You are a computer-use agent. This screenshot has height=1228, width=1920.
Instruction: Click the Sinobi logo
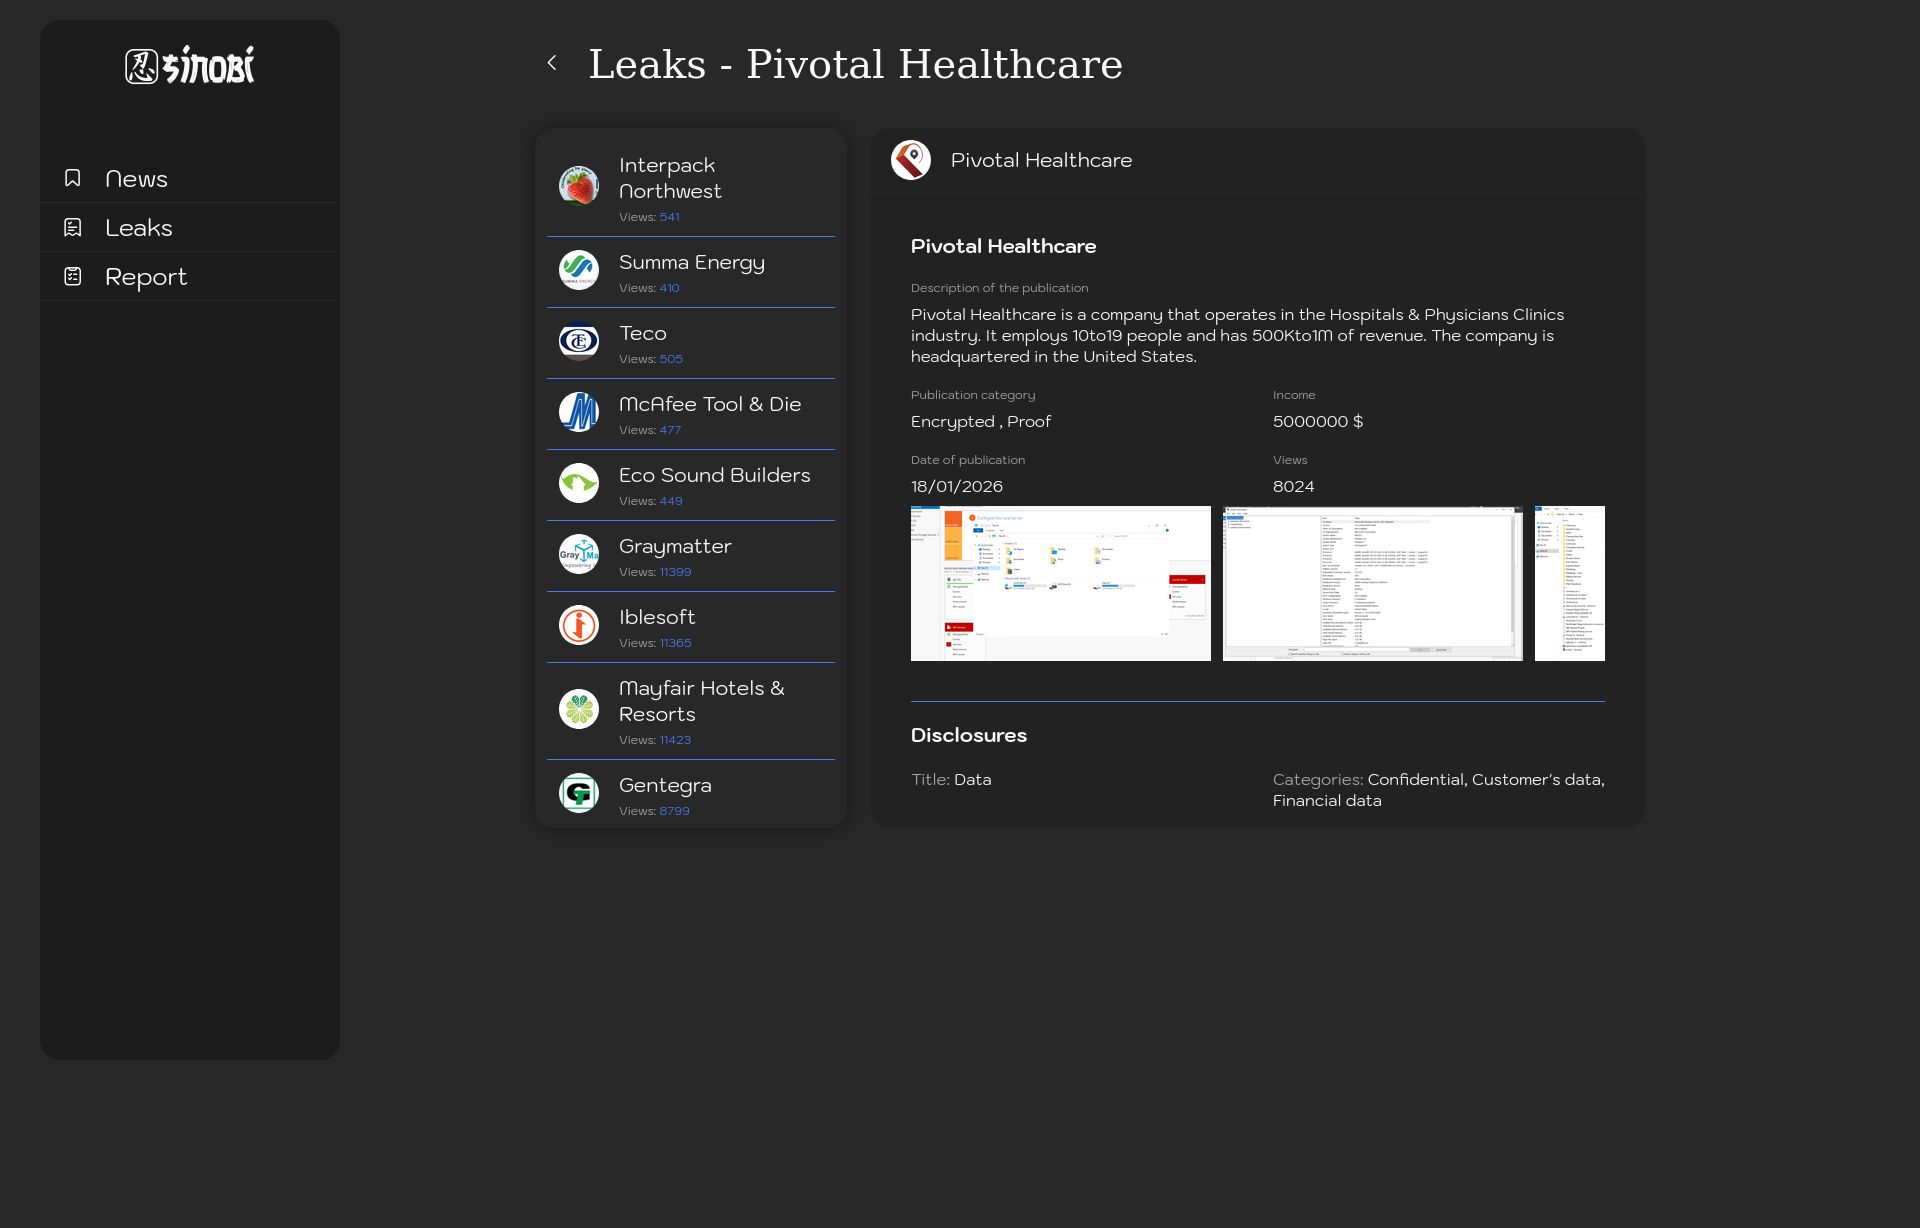(x=190, y=66)
